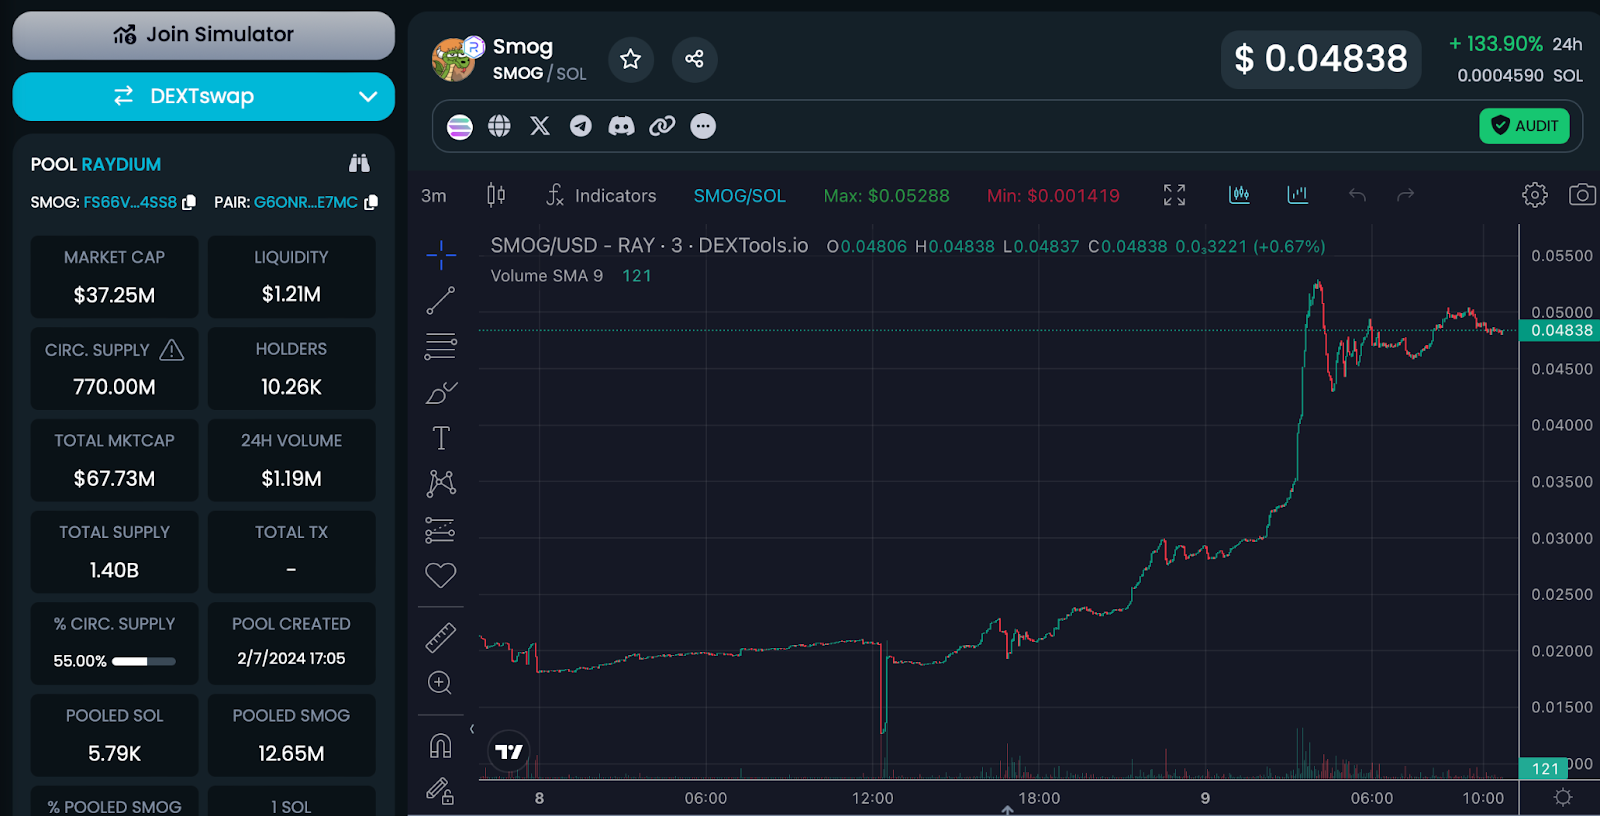Open the Smog Telegram channel
Viewport: 1600px width, 816px height.
[x=581, y=126]
